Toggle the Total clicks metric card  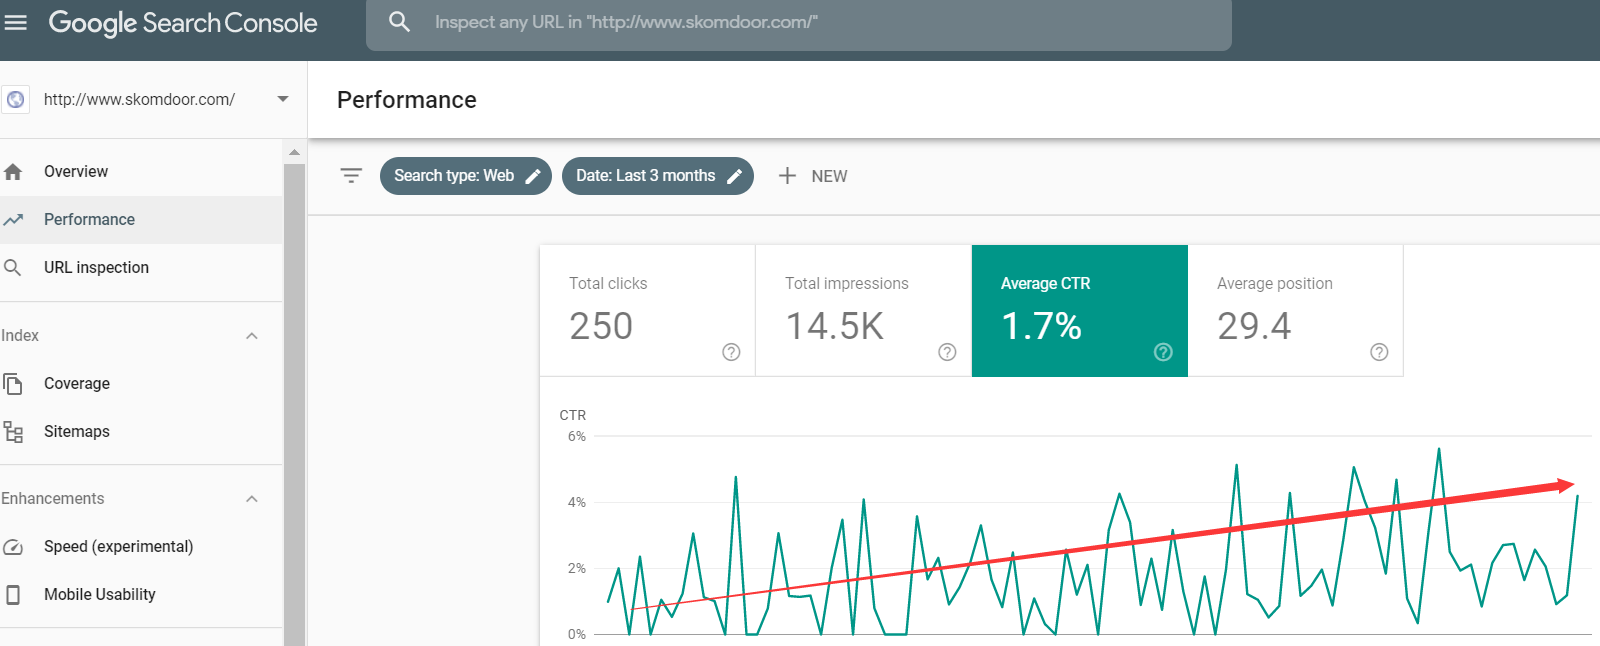(x=648, y=311)
